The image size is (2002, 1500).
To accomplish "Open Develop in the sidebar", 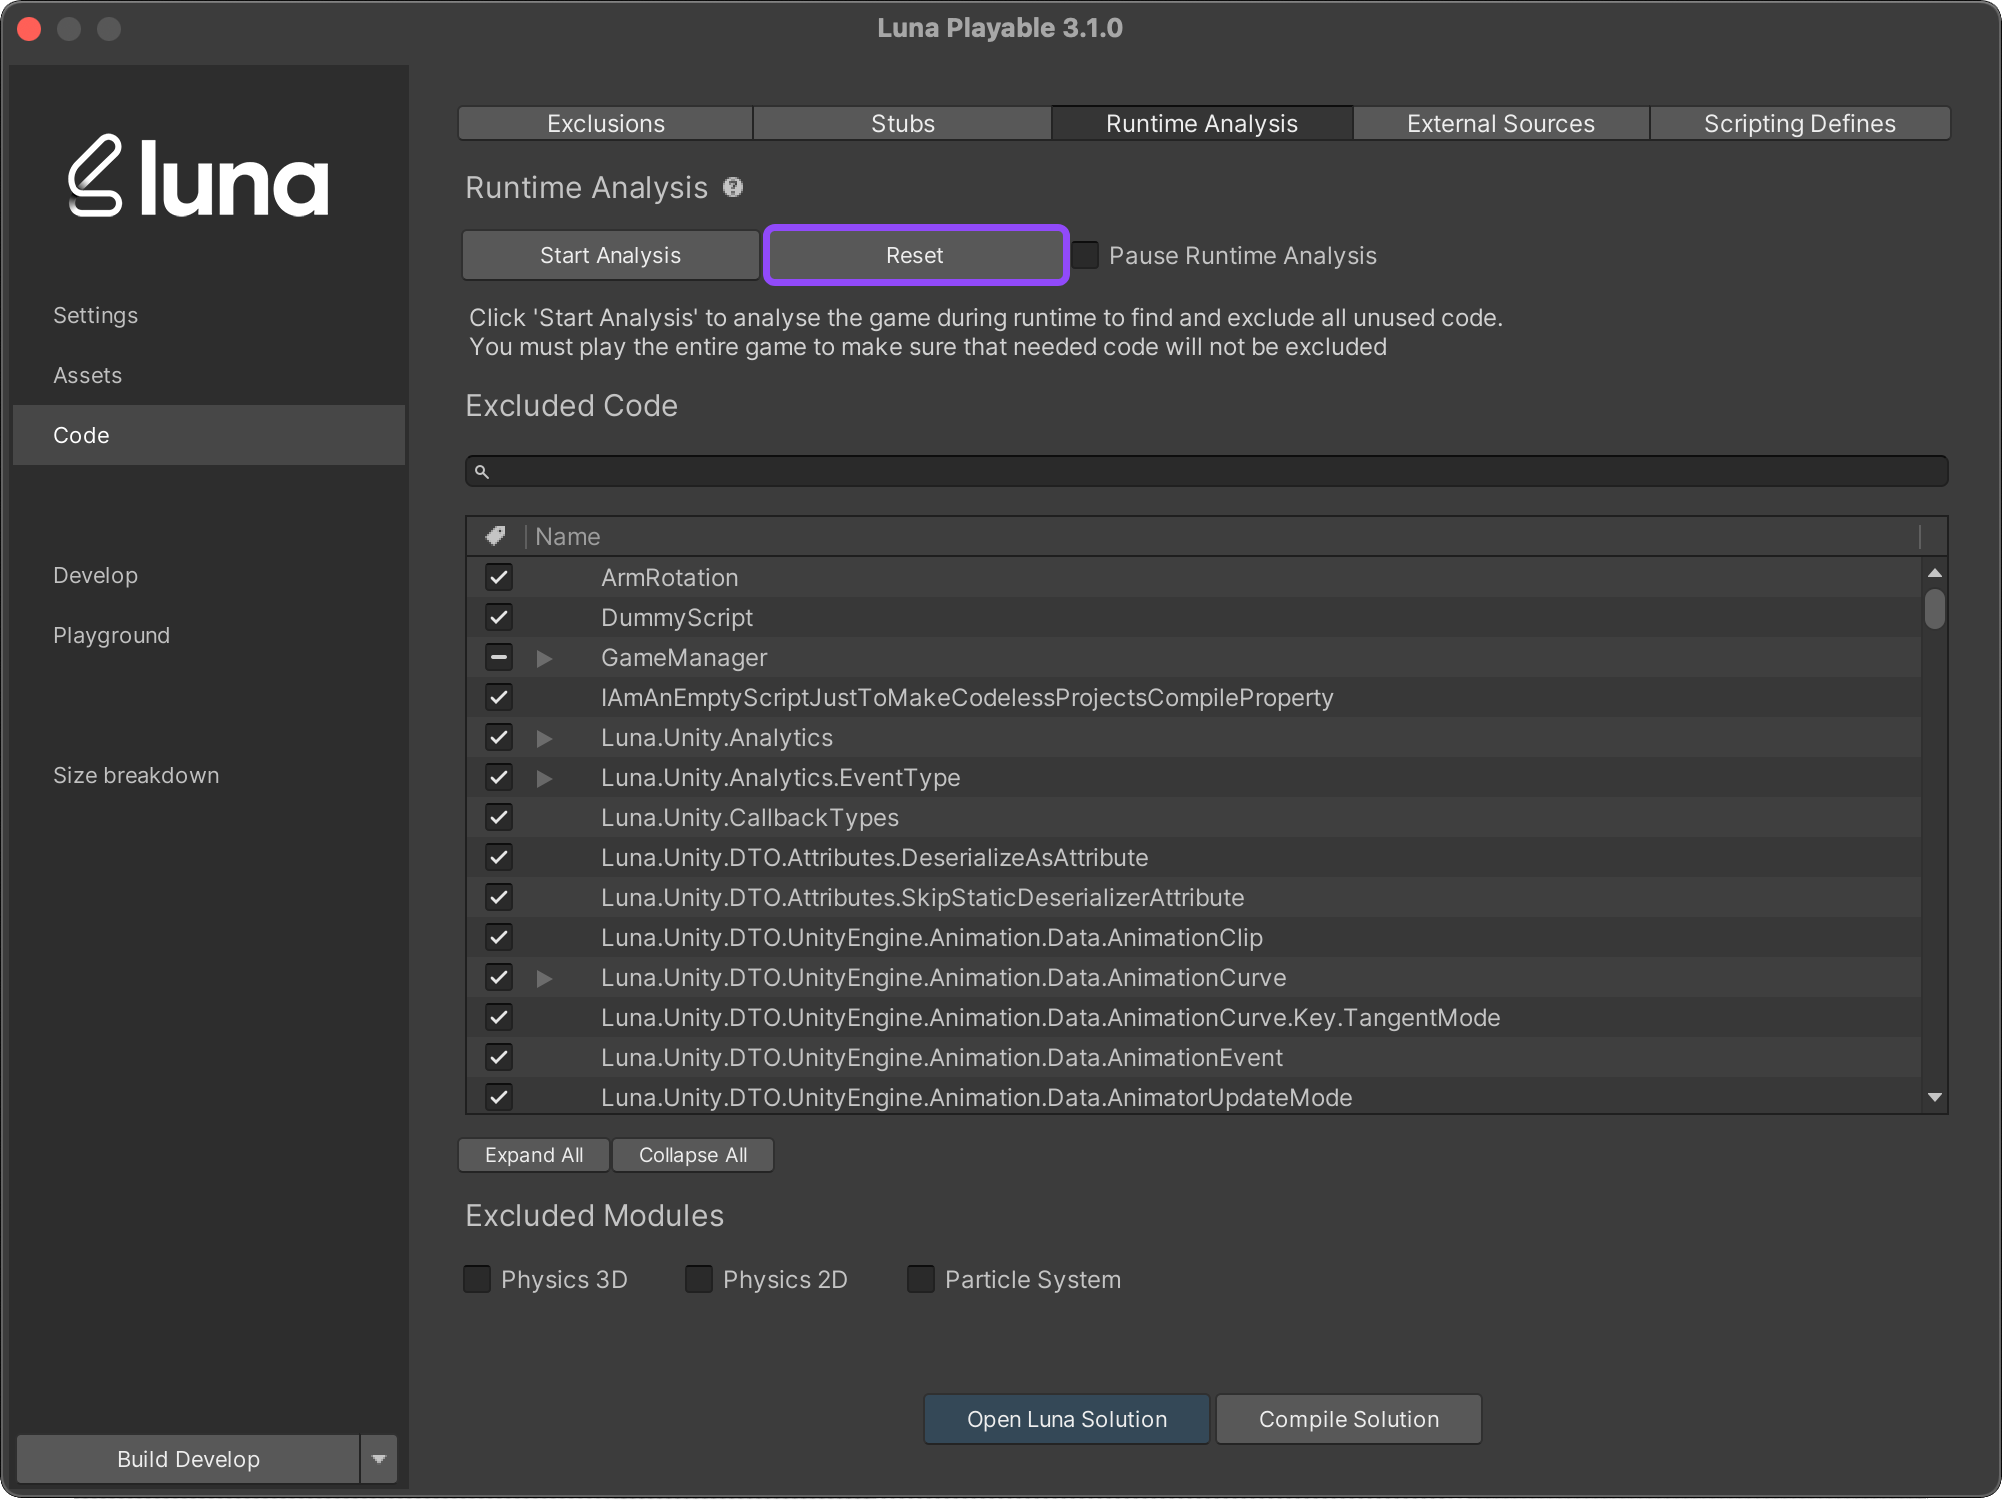I will click(x=209, y=575).
